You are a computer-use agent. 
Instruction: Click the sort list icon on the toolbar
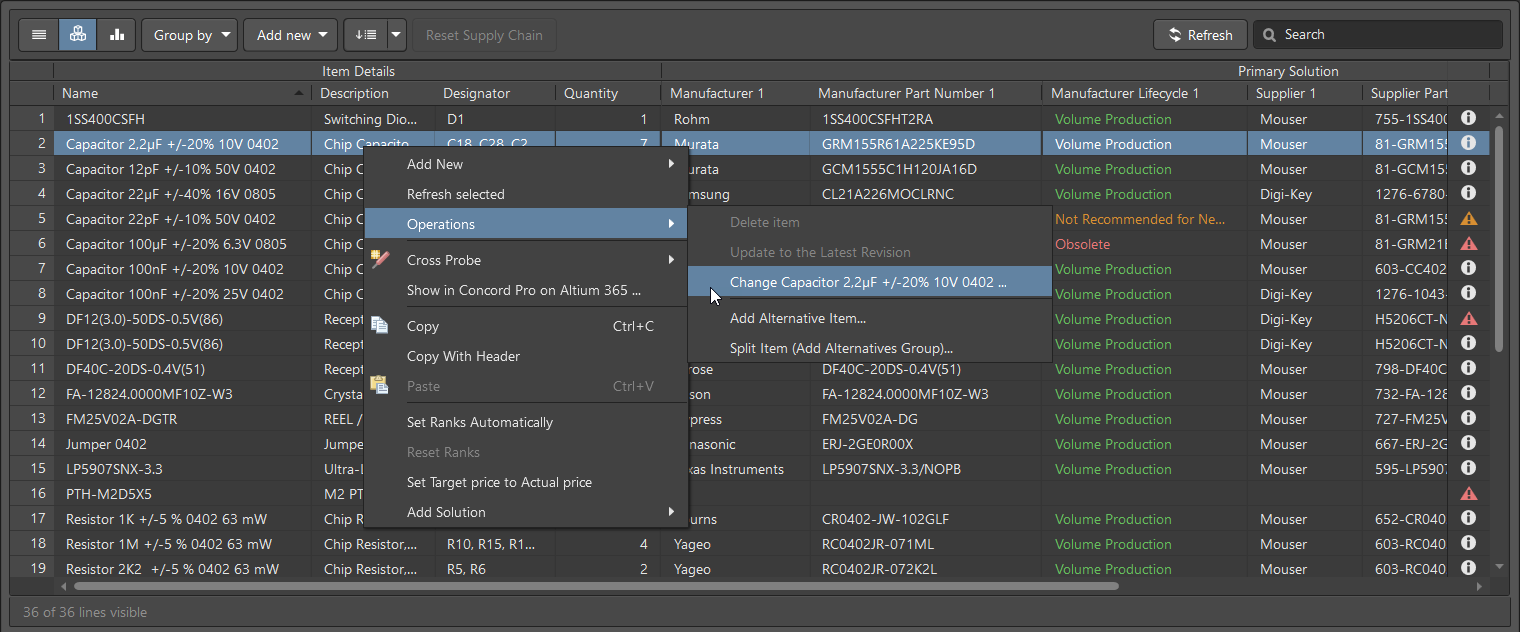click(366, 34)
